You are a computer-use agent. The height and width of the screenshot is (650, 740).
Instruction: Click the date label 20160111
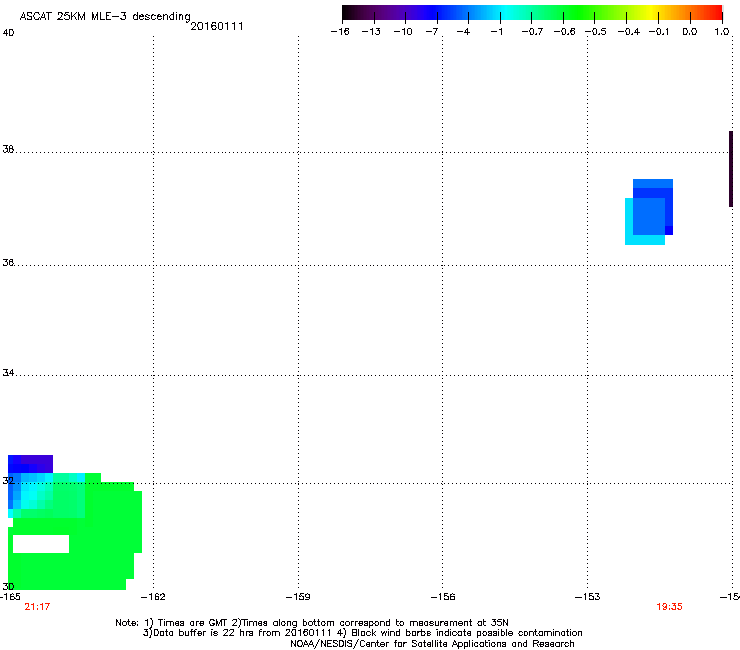217,26
